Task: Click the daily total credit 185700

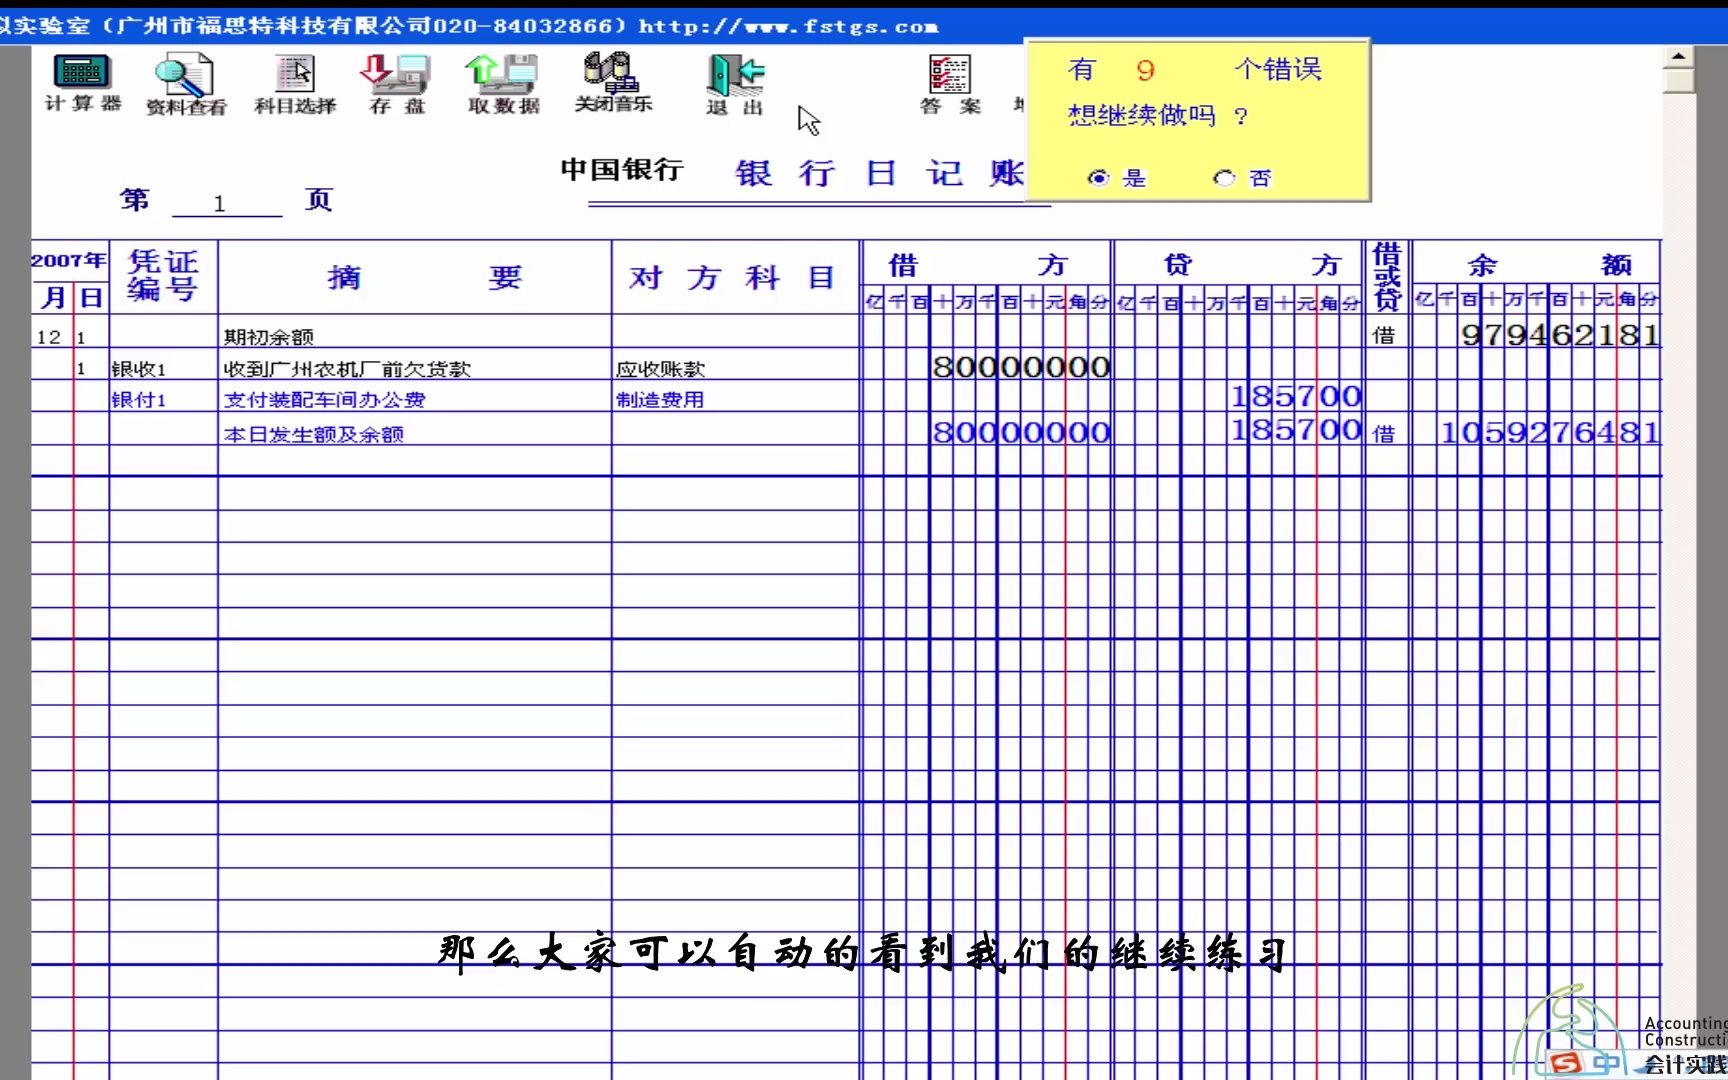Action: [1296, 430]
